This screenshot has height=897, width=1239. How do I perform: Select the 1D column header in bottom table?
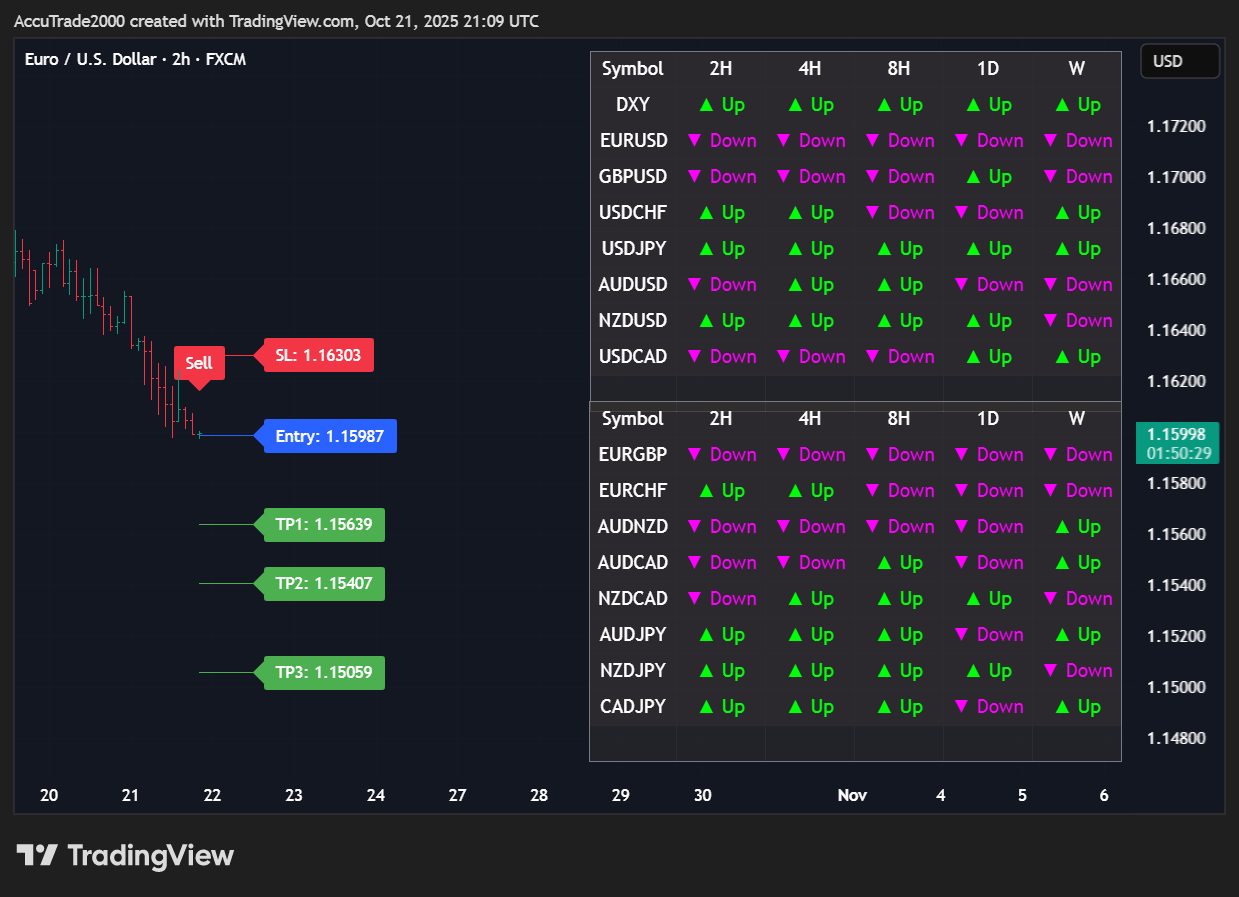pos(988,419)
